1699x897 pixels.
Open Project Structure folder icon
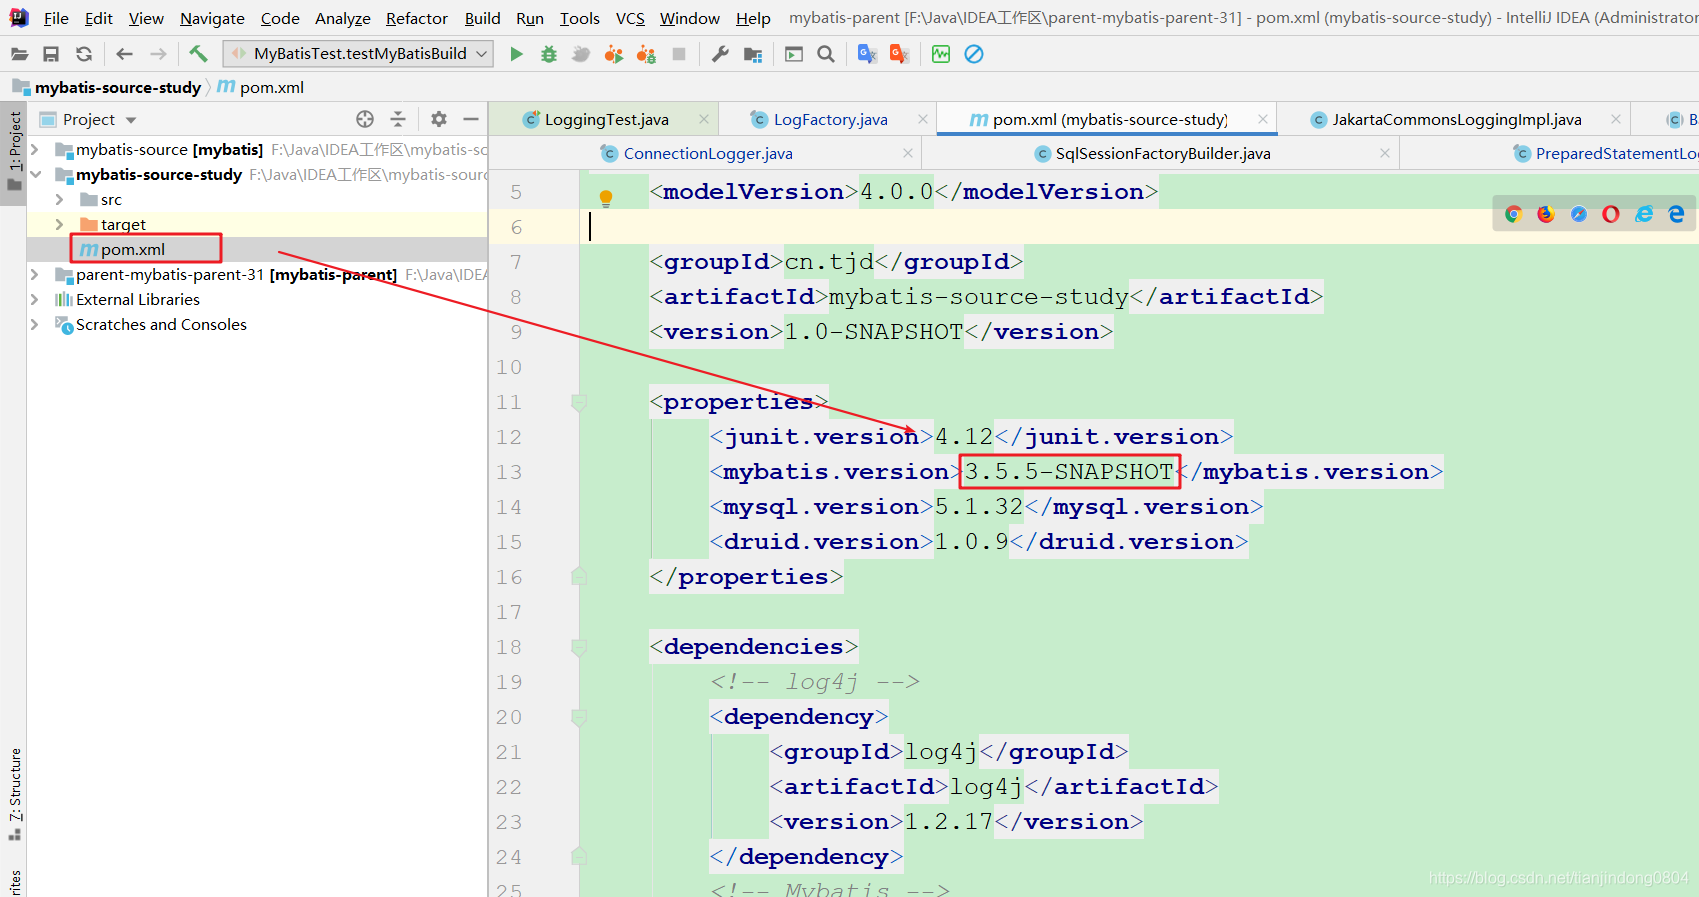(753, 54)
